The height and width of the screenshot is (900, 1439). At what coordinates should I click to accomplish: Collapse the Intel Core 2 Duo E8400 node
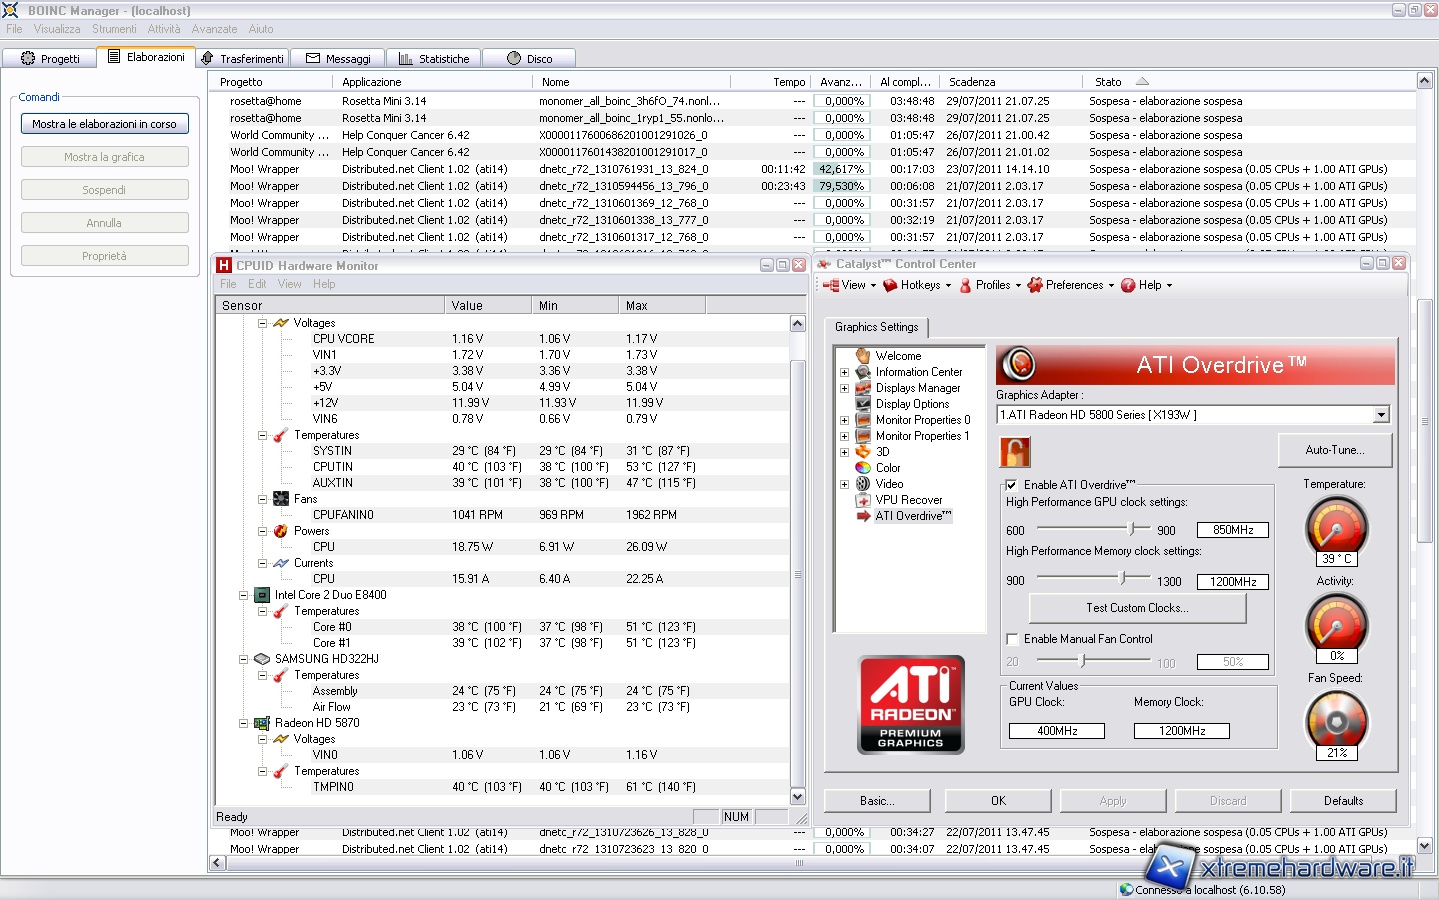click(243, 595)
